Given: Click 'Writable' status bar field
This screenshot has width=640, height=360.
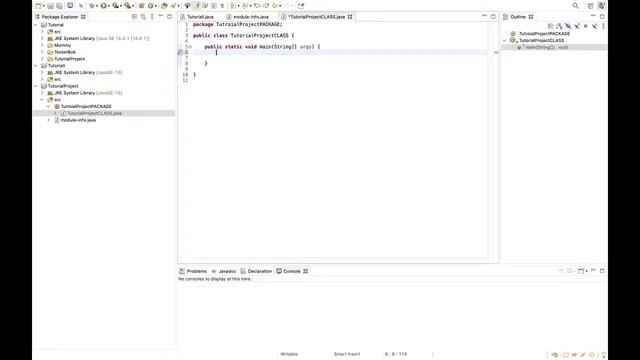Looking at the screenshot, I should pos(289,354).
